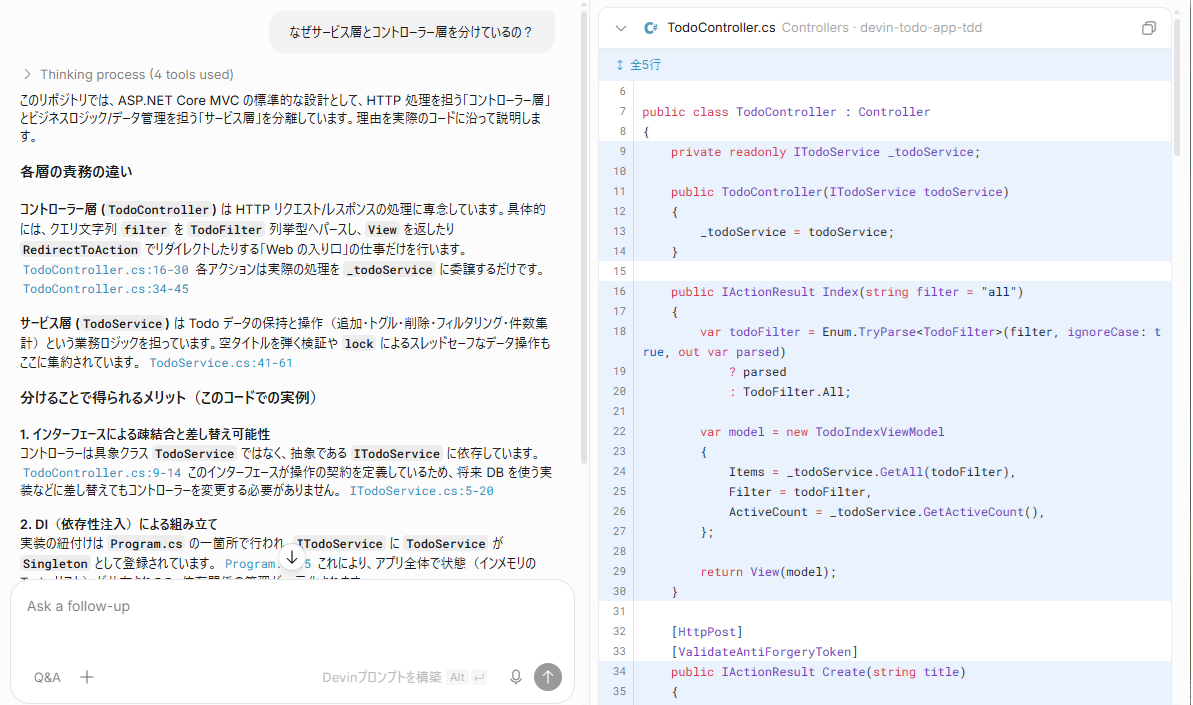This screenshot has width=1193, height=705.
Task: Click the Devinプロンプトを構築 button
Action: (x=403, y=677)
